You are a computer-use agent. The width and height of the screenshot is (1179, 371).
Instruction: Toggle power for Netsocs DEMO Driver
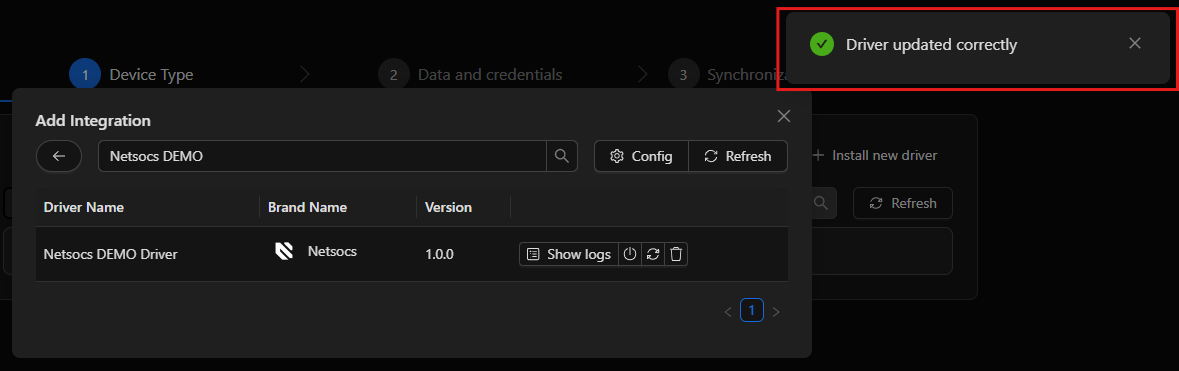click(x=630, y=254)
